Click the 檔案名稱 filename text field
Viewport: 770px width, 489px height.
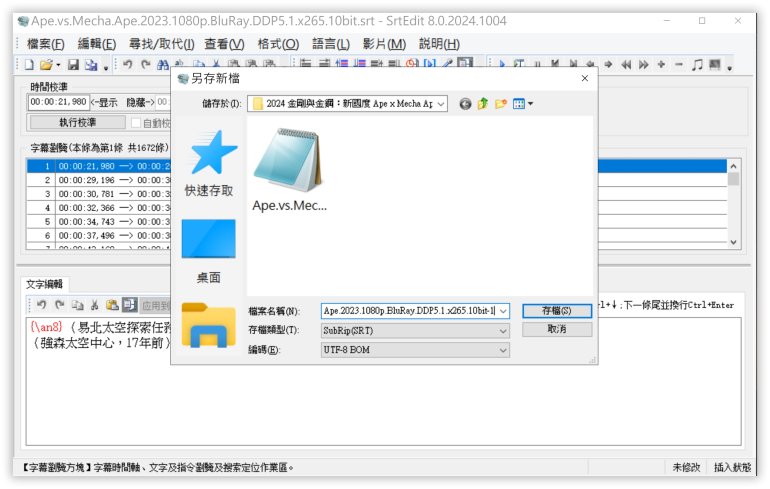(x=408, y=311)
